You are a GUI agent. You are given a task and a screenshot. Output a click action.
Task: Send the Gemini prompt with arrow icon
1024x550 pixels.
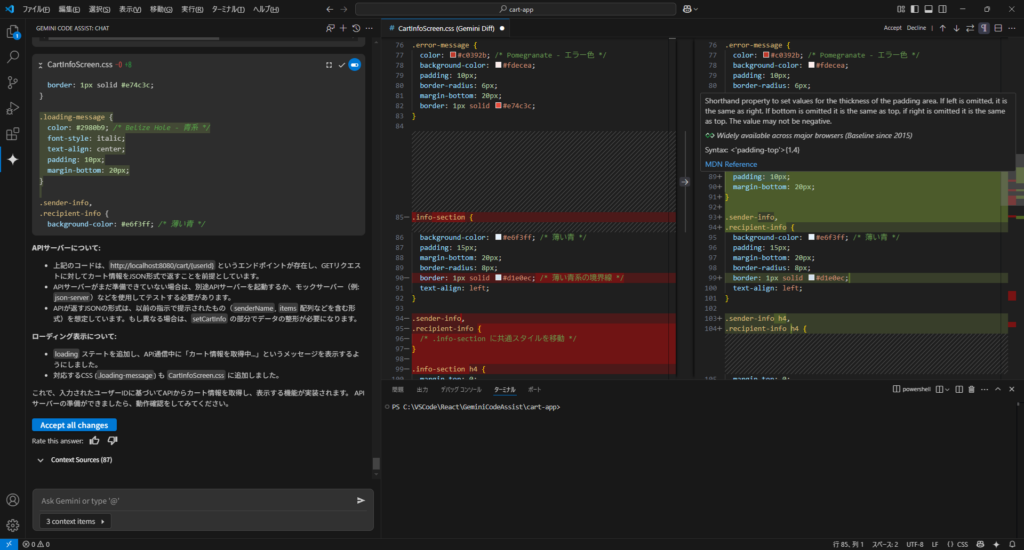click(x=360, y=500)
